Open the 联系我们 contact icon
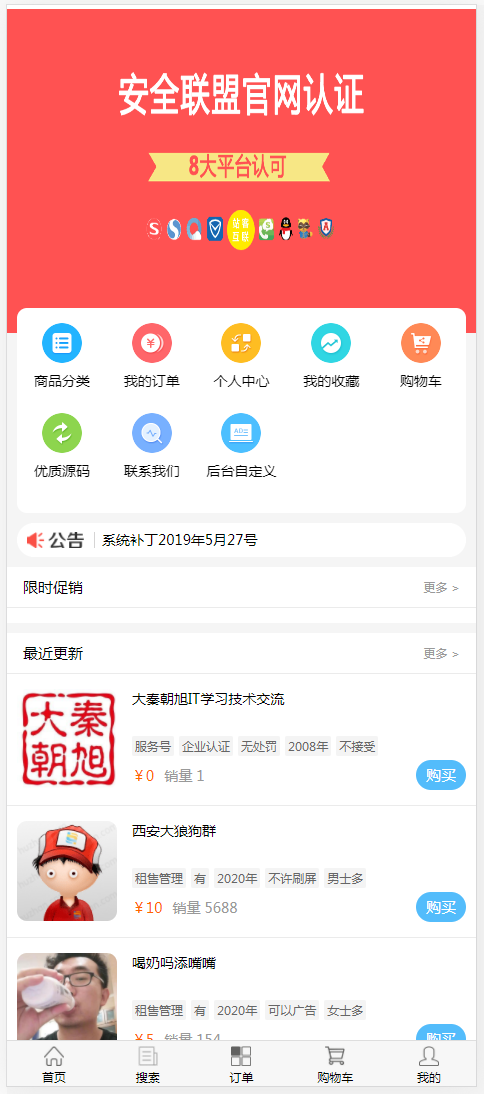 coord(152,433)
